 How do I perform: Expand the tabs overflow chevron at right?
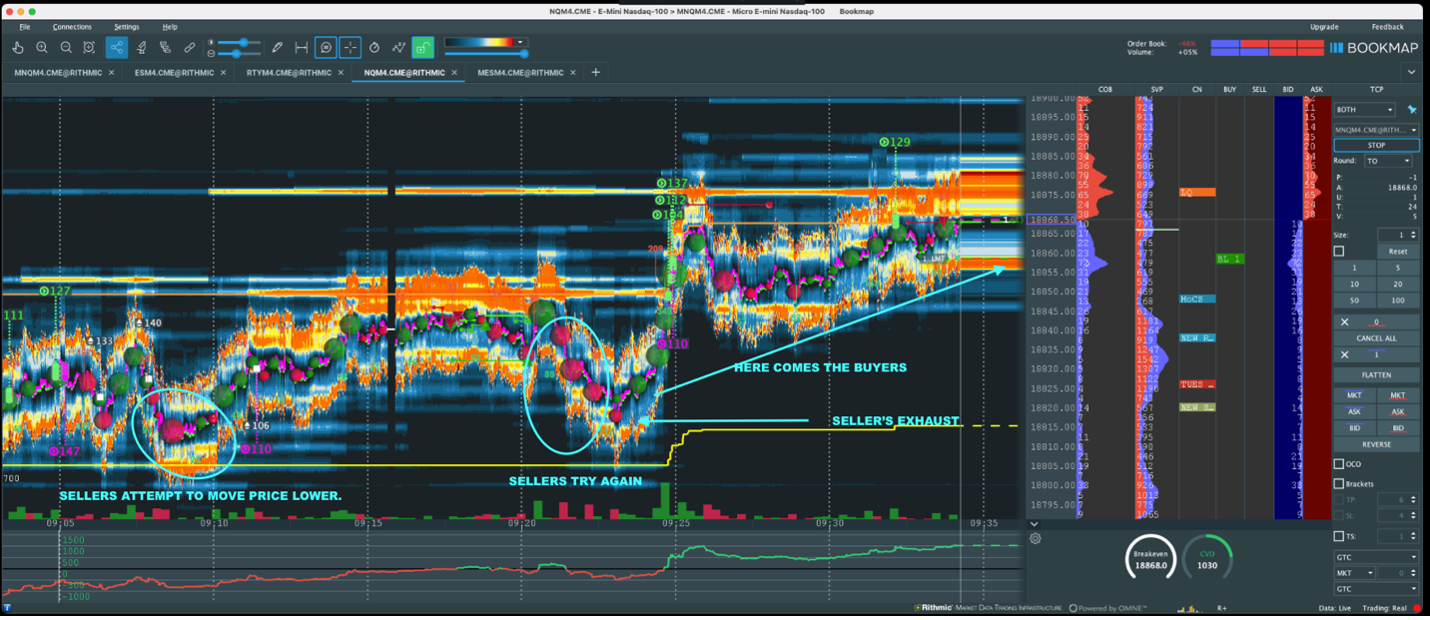coord(1411,72)
